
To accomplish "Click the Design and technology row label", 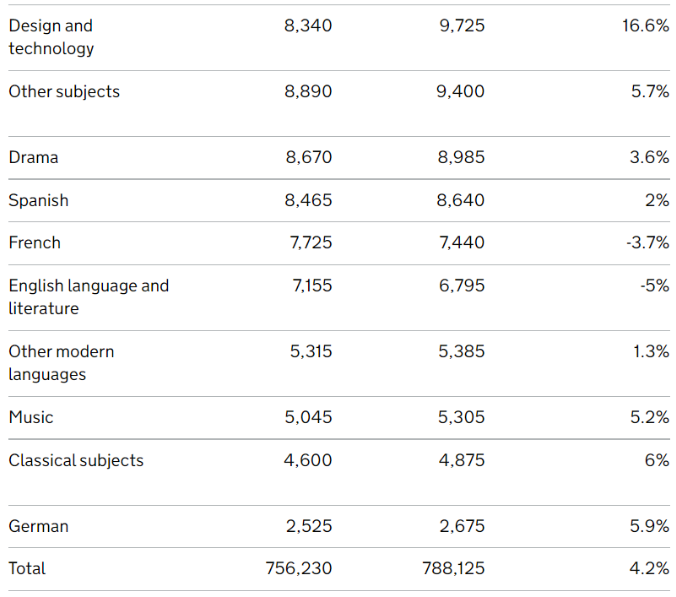I will (51, 37).
